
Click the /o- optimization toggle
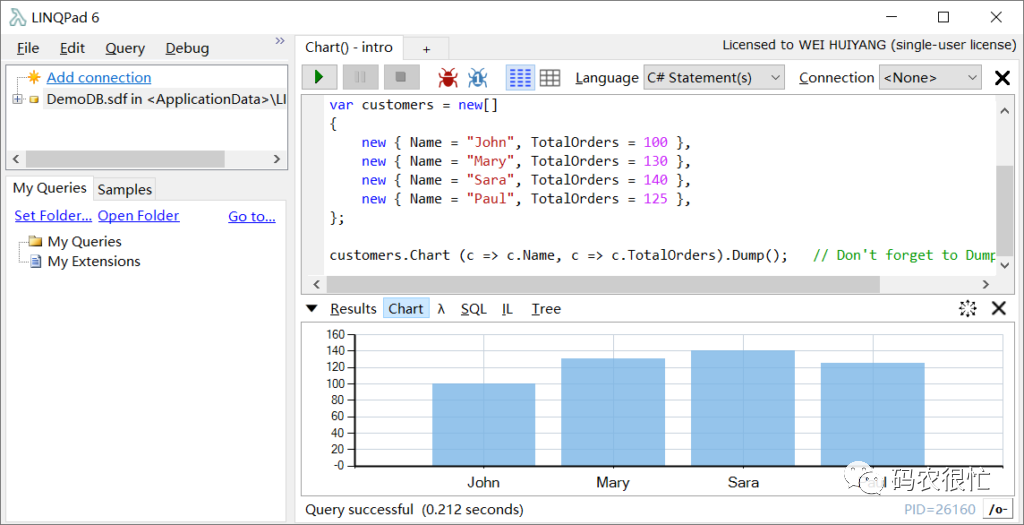coord(997,509)
